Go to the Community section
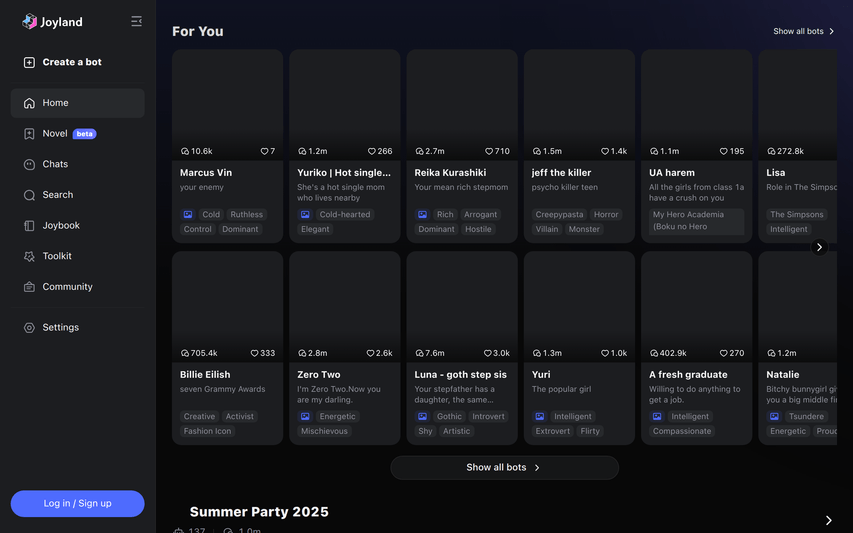Screen dimensions: 853x533 point(67,287)
